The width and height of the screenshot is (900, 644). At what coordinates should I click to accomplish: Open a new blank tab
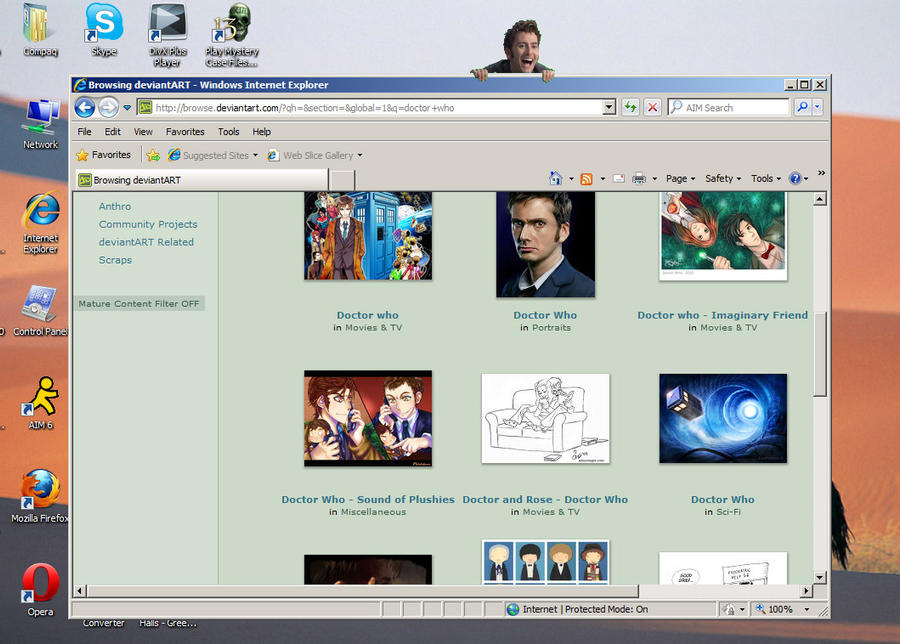point(343,180)
